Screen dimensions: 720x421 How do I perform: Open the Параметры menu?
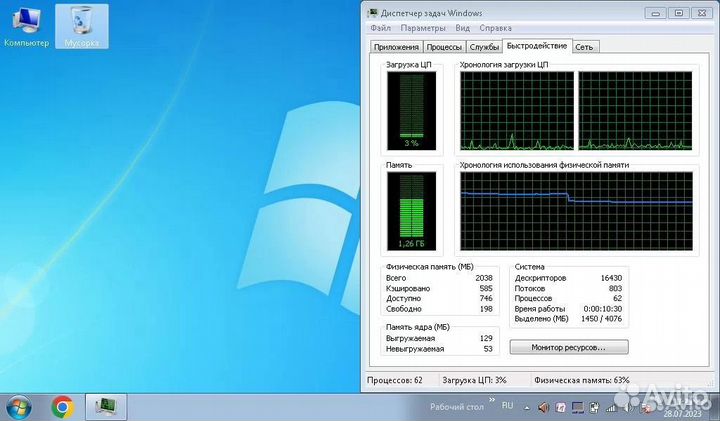[x=423, y=28]
